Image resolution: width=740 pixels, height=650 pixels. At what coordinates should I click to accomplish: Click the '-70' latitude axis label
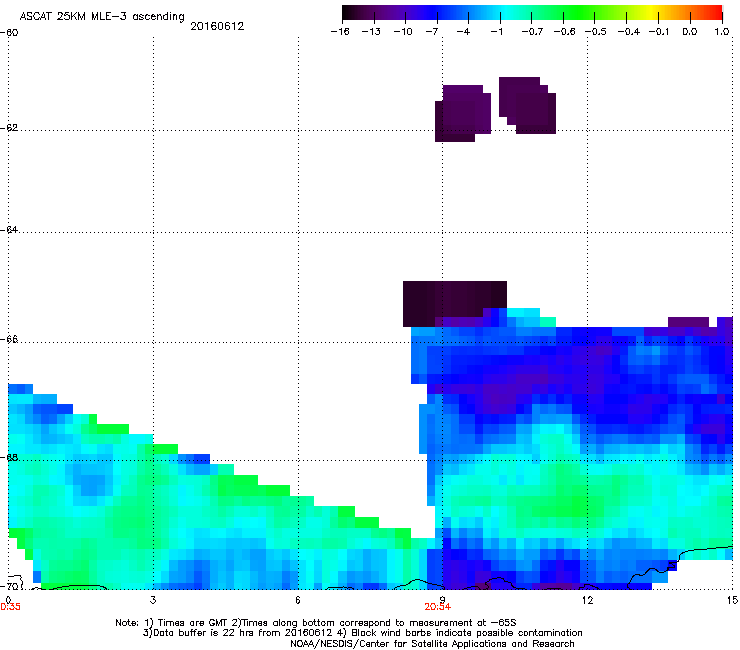9,586
